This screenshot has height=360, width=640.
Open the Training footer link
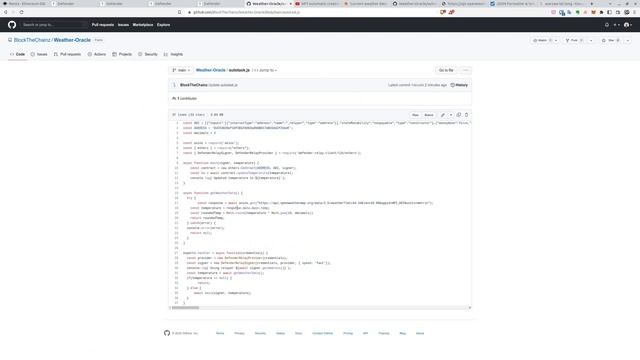pos(384,333)
